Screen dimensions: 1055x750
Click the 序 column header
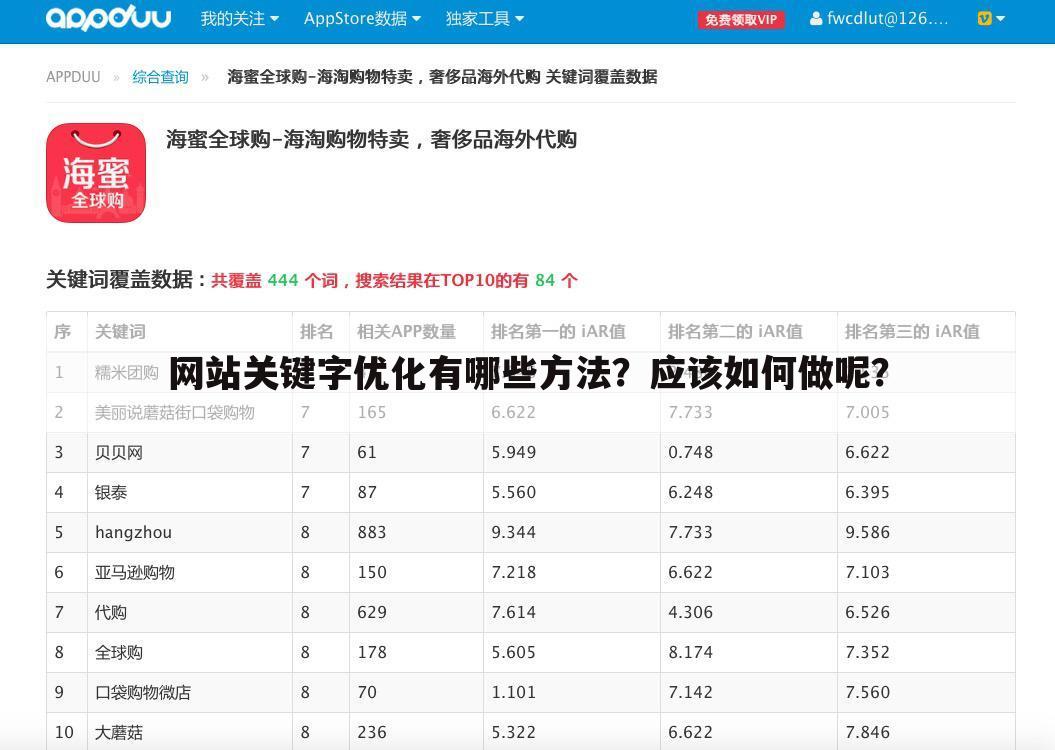63,332
